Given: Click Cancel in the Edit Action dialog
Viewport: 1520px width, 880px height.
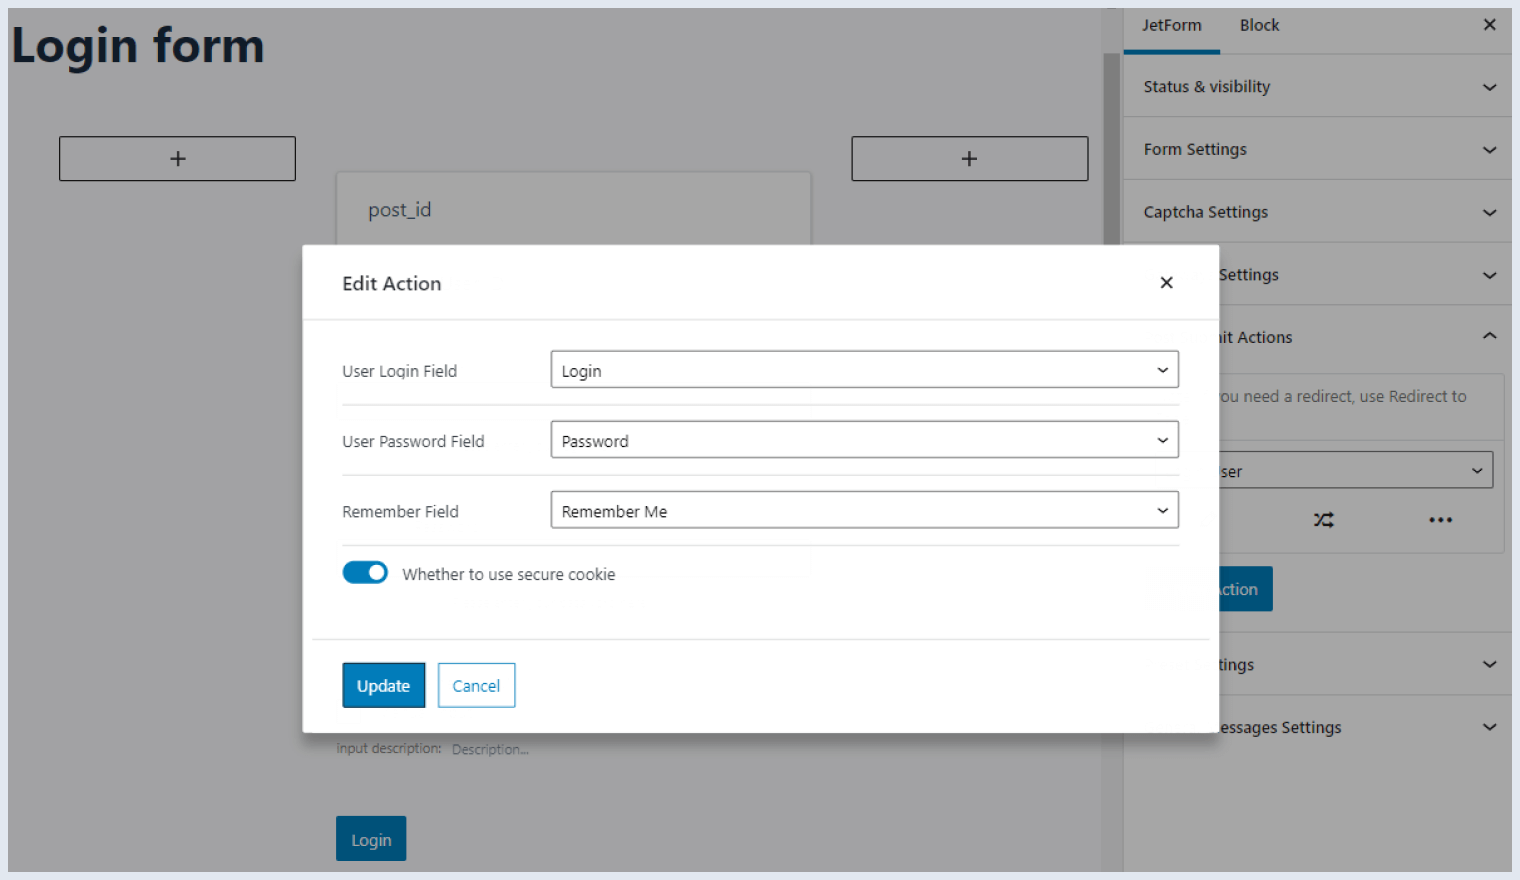Looking at the screenshot, I should 476,685.
